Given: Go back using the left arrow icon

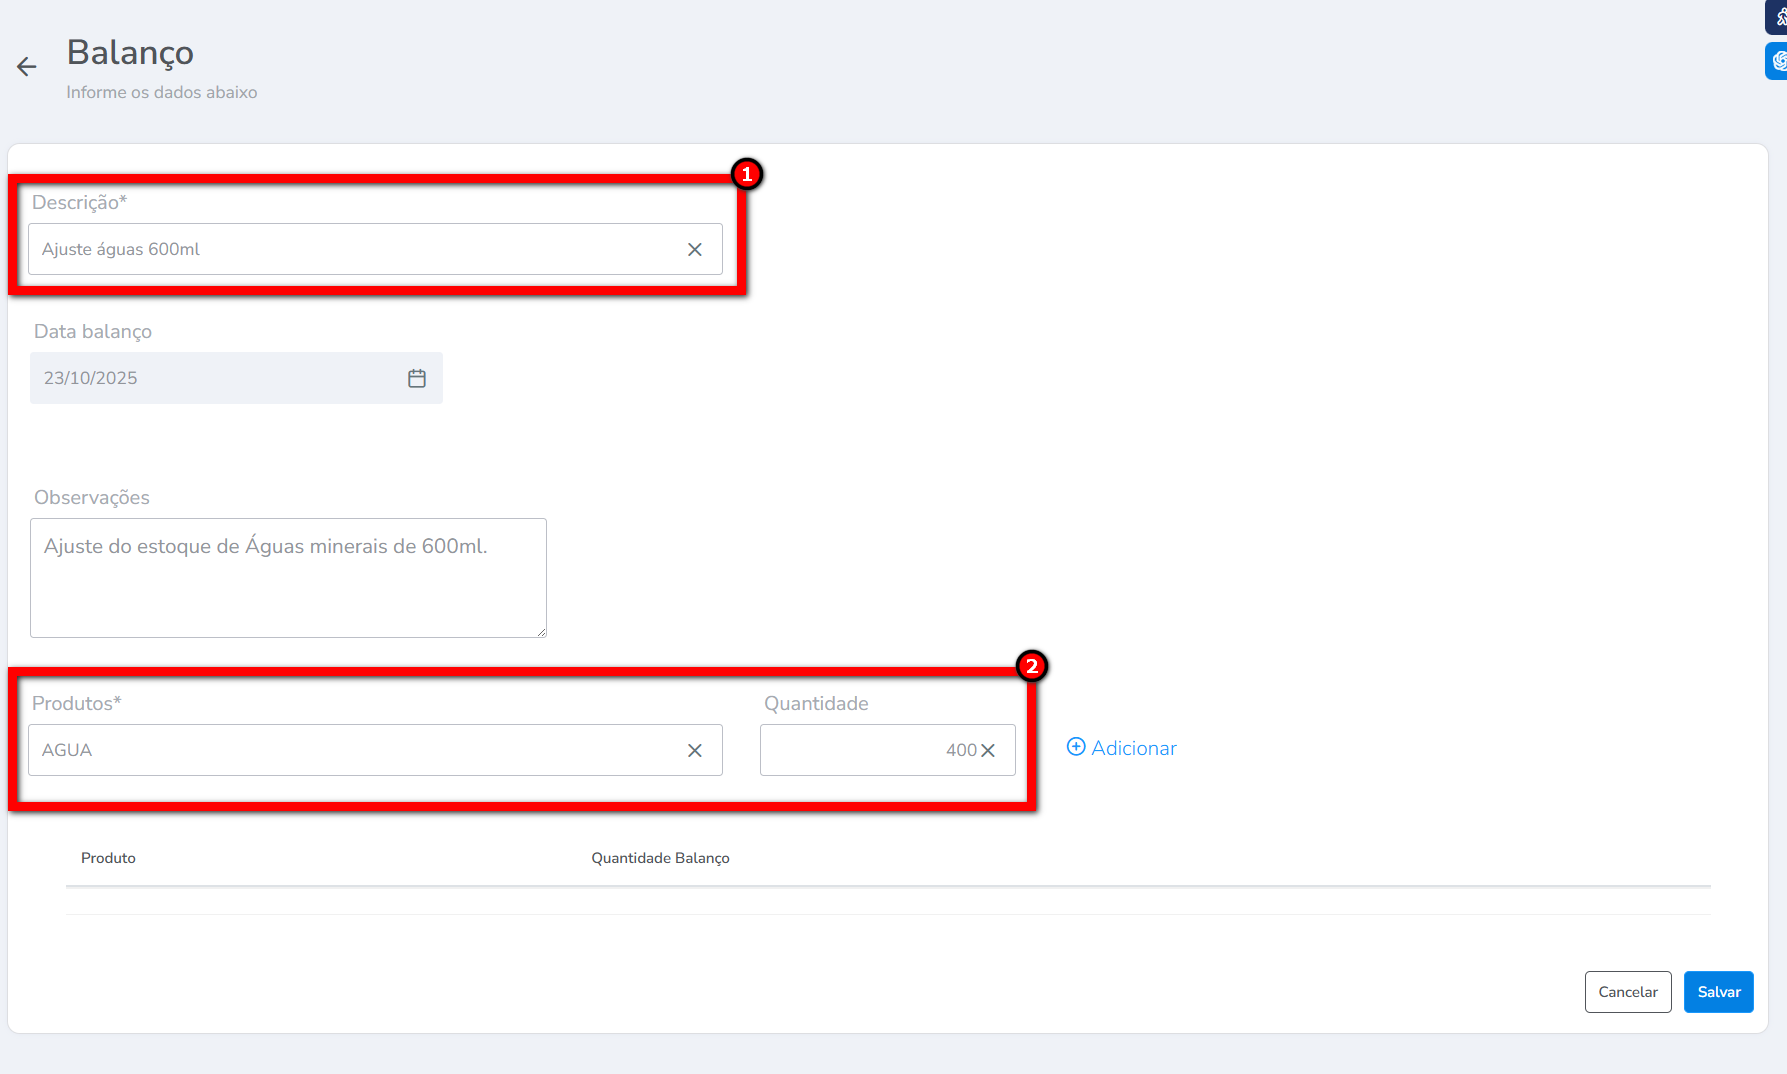Looking at the screenshot, I should coord(26,67).
